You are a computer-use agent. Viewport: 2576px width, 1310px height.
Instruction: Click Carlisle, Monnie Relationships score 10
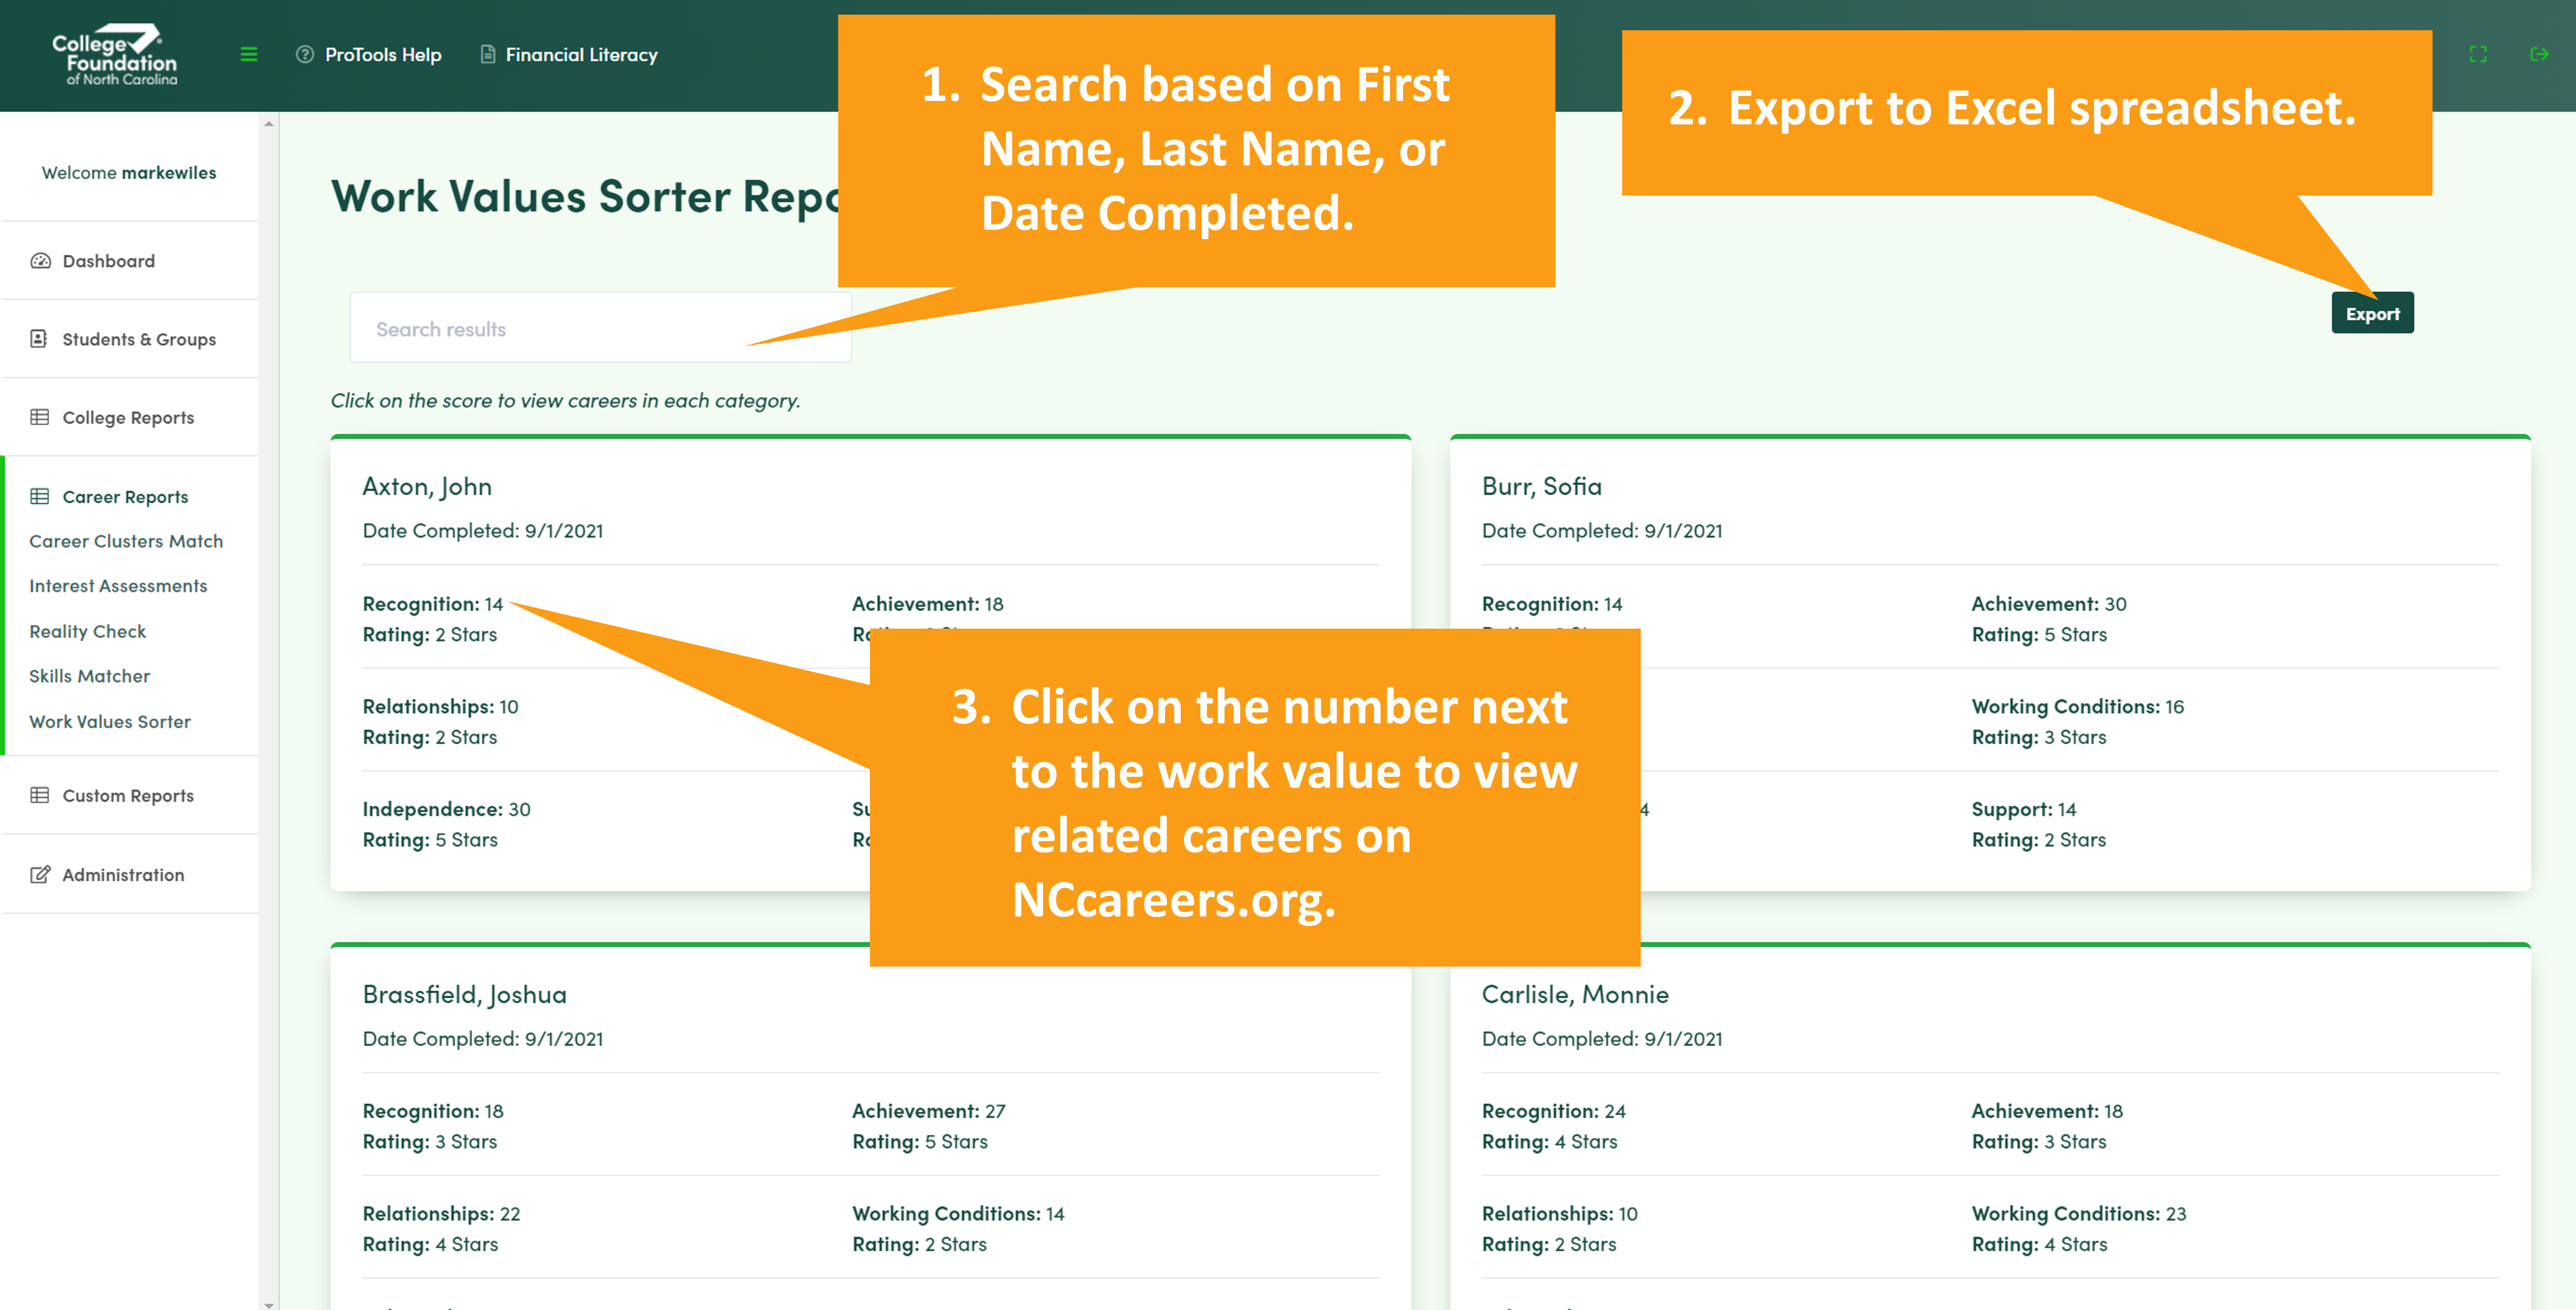point(1628,1213)
